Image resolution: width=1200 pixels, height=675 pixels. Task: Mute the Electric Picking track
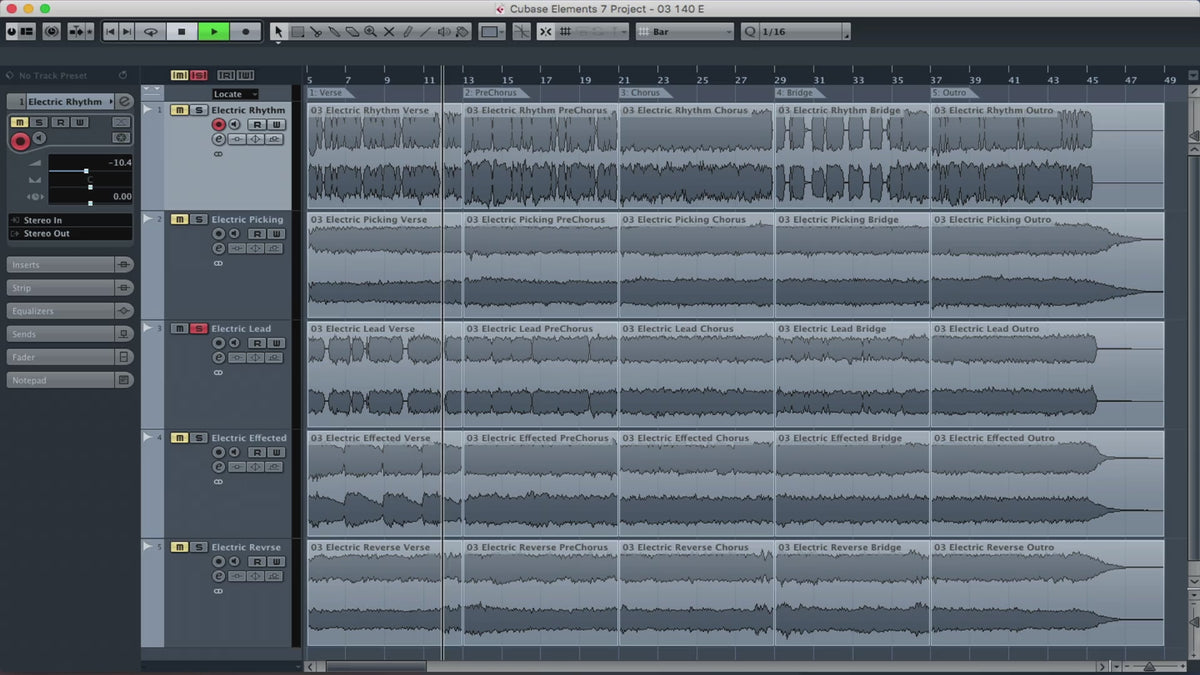[x=179, y=220]
